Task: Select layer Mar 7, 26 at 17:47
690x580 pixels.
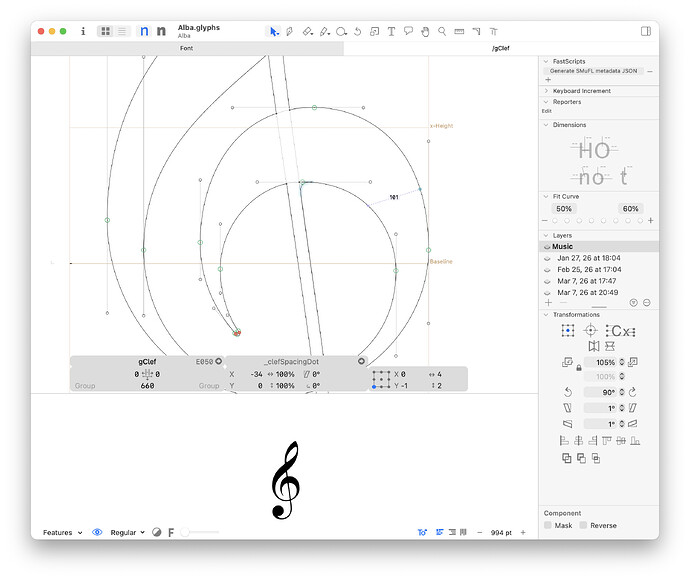Action: click(587, 281)
